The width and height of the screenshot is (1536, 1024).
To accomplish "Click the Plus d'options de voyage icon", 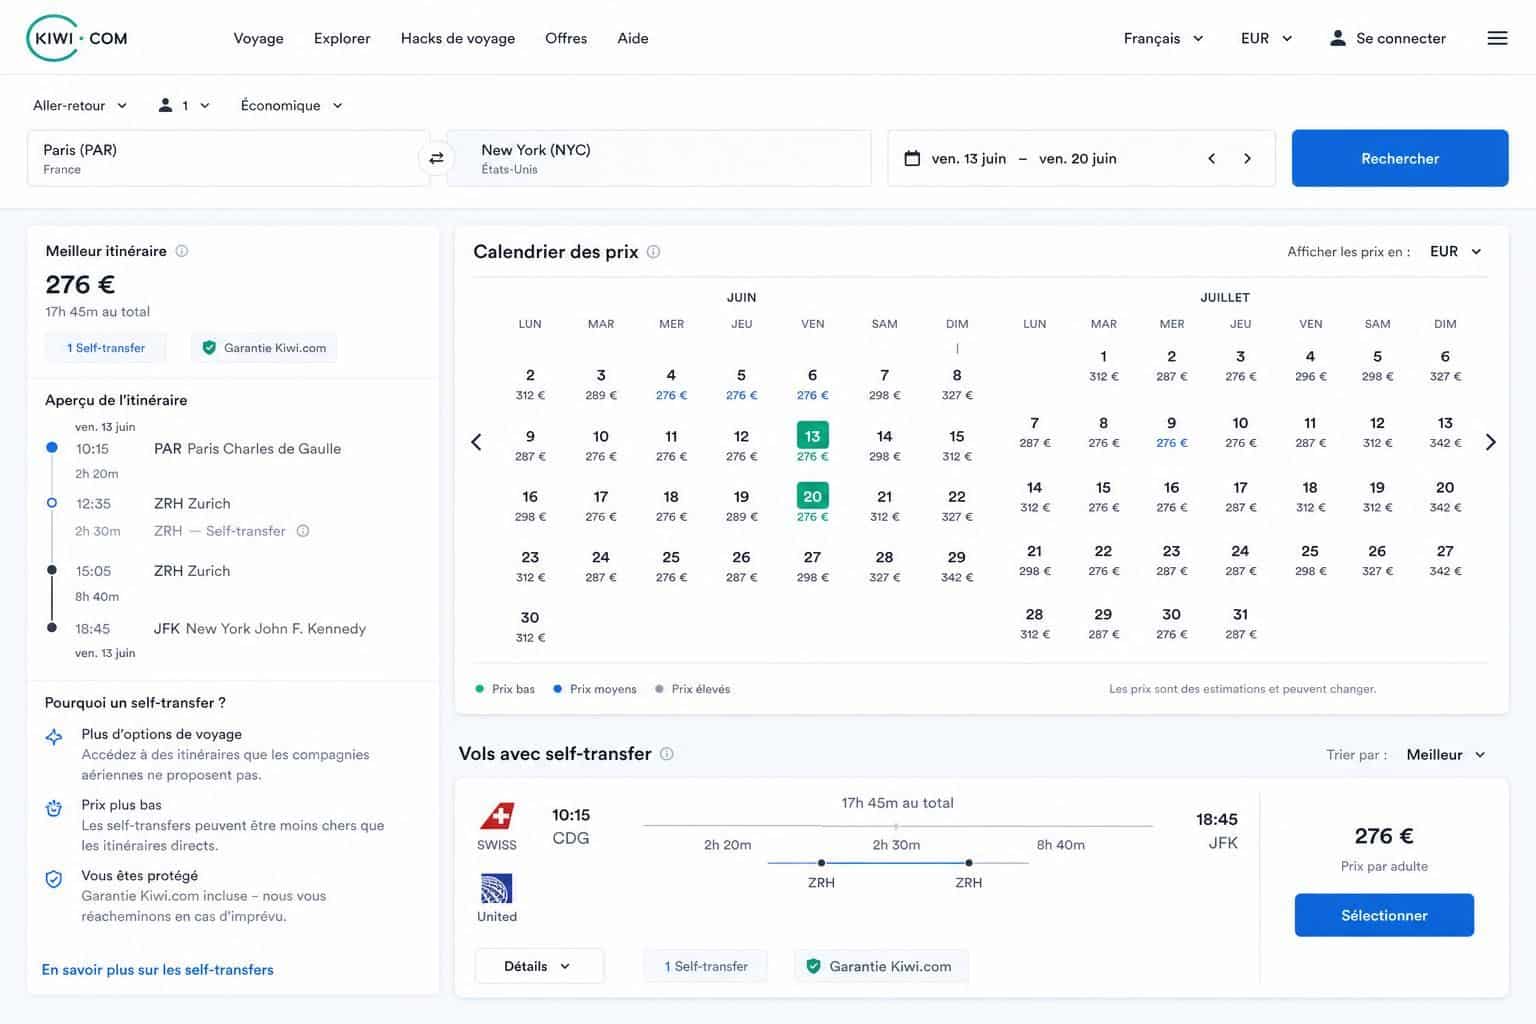I will coord(54,737).
